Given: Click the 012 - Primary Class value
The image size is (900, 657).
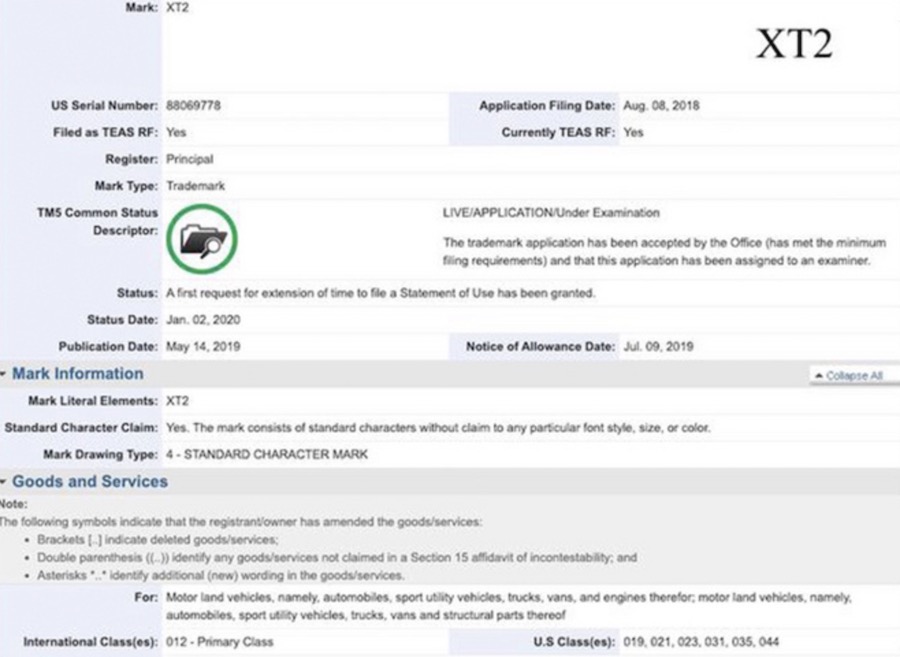Looking at the screenshot, I should (x=219, y=641).
